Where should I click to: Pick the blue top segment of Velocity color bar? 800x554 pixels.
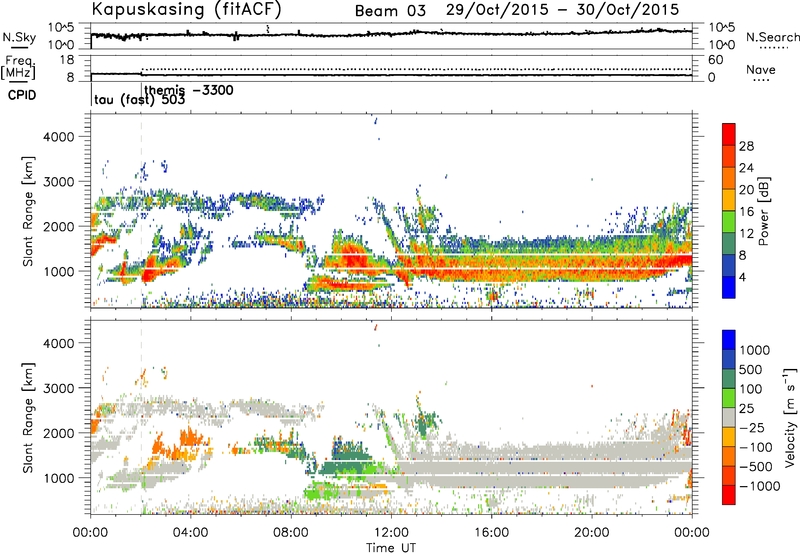point(729,340)
